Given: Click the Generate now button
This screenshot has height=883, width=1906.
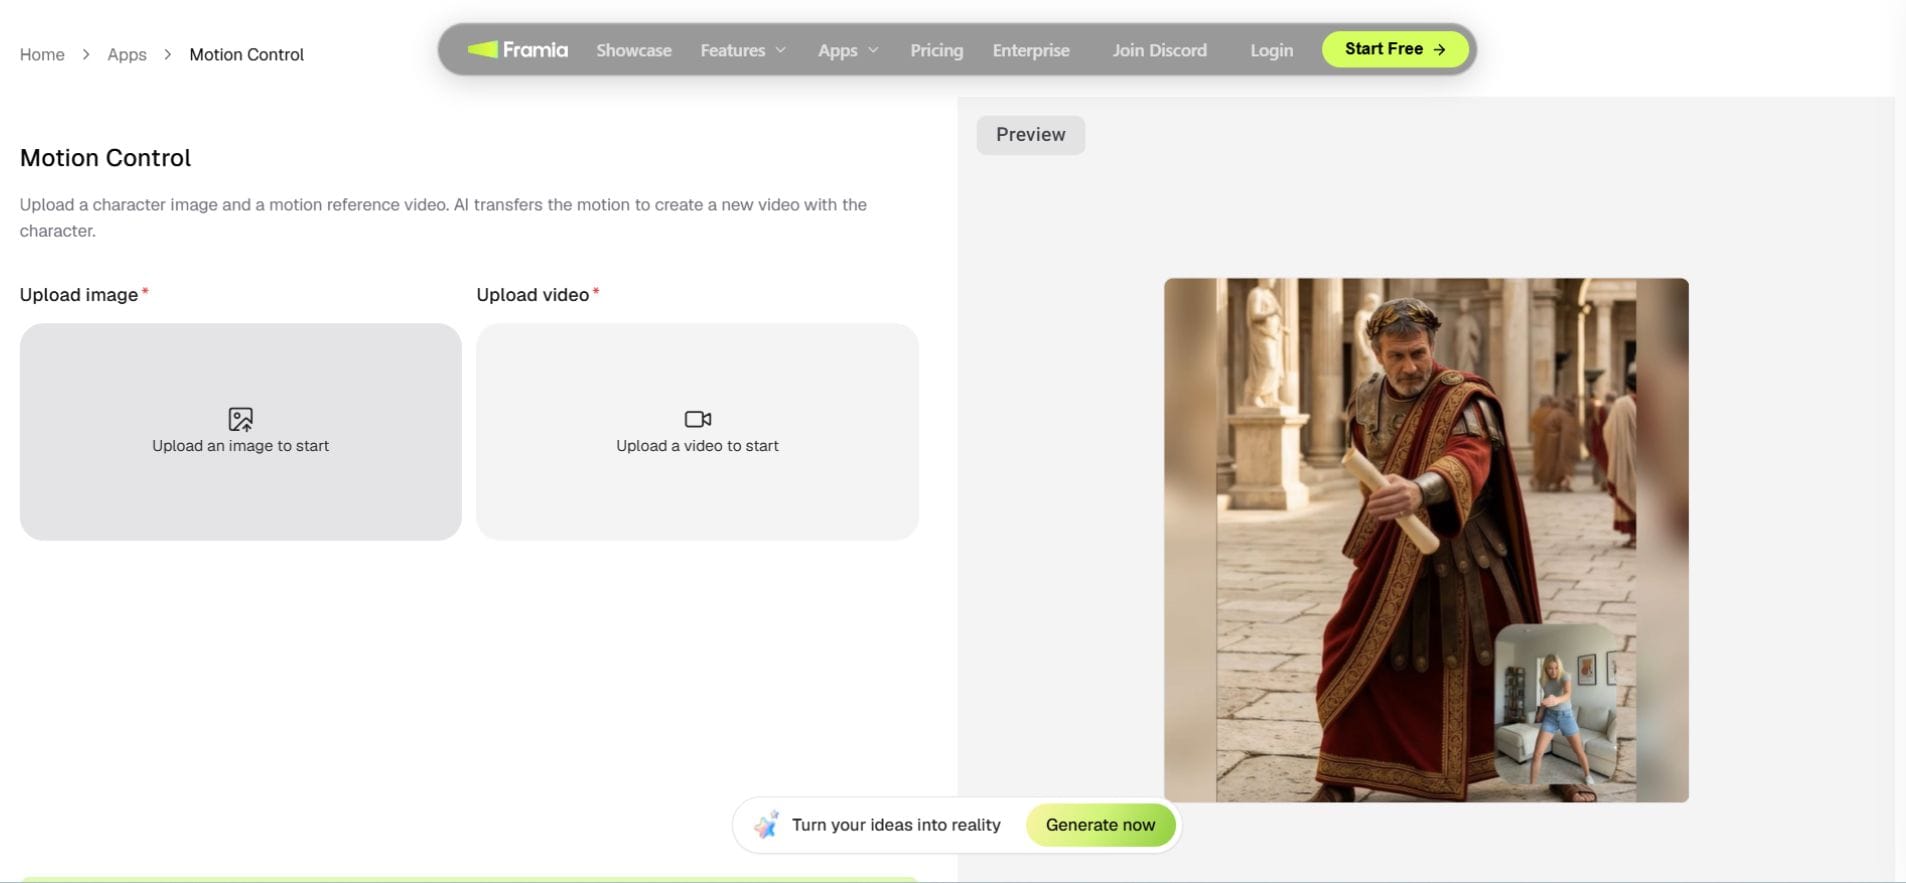Looking at the screenshot, I should click(1101, 825).
